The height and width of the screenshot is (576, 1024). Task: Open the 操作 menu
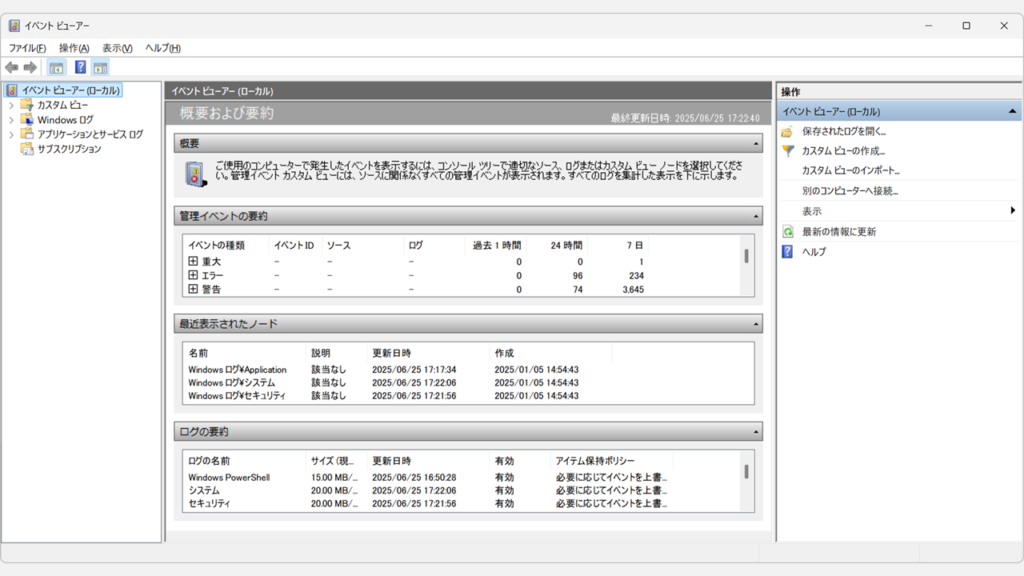(x=74, y=48)
